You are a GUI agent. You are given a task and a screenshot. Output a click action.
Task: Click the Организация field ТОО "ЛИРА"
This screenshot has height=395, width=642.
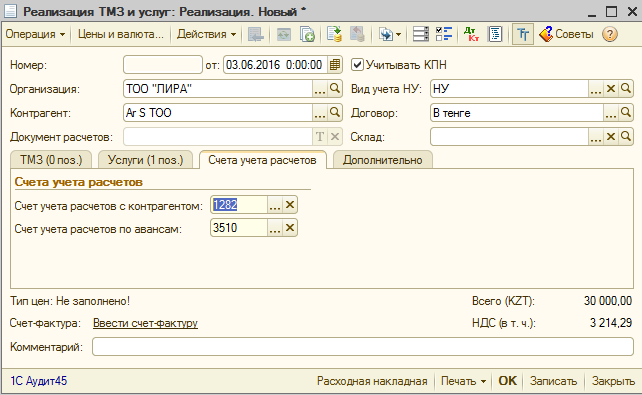click(218, 88)
